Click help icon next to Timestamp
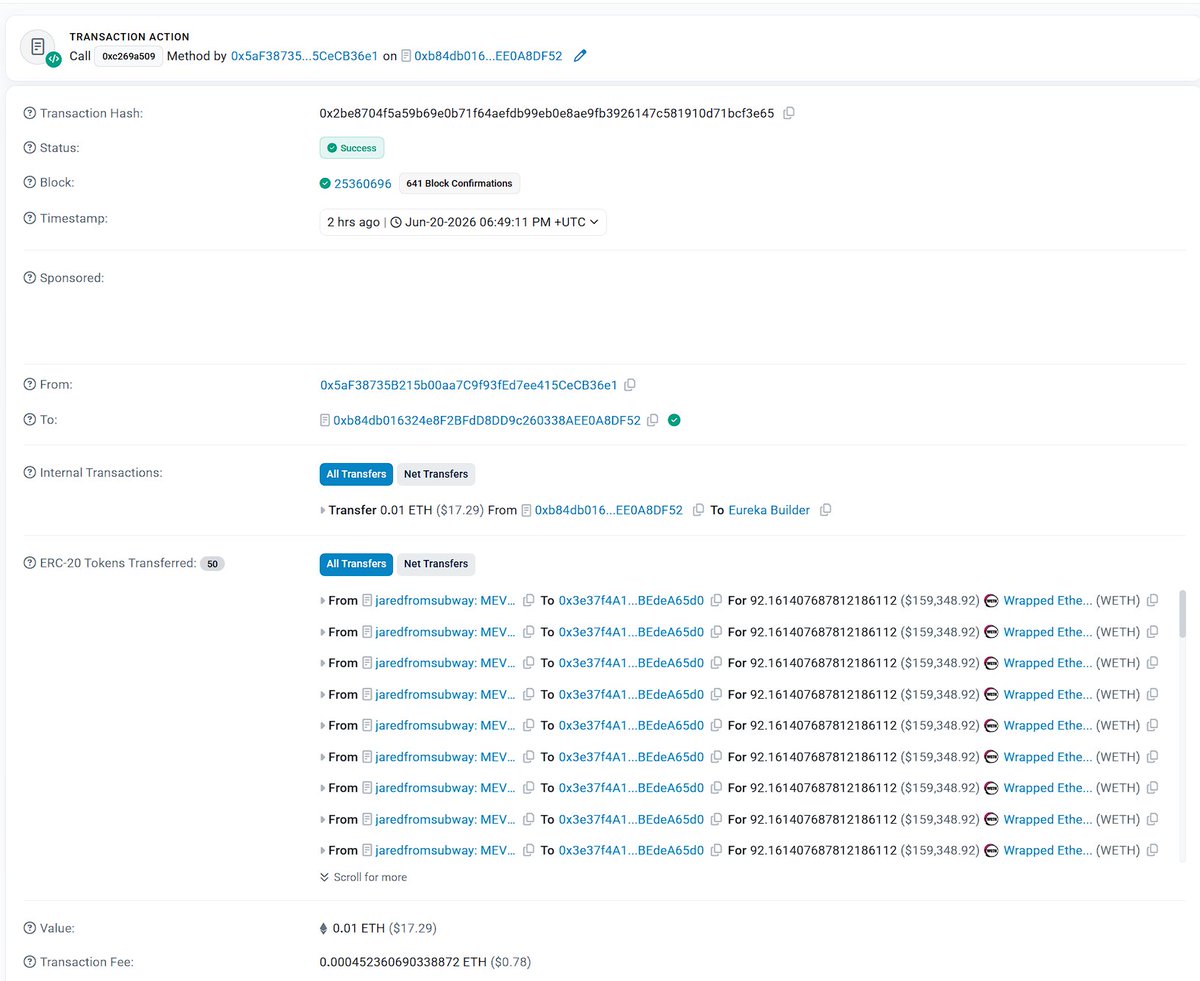This screenshot has width=1200, height=981. click(30, 218)
